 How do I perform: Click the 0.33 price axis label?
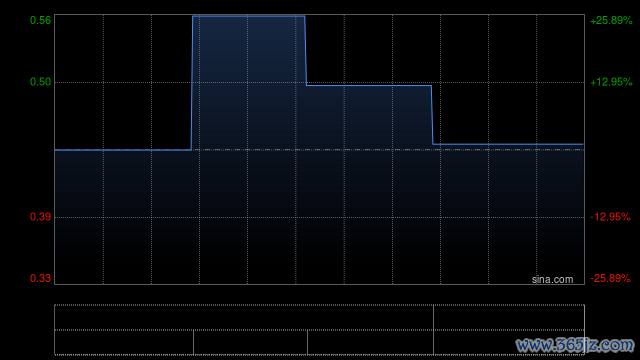pyautogui.click(x=40, y=278)
